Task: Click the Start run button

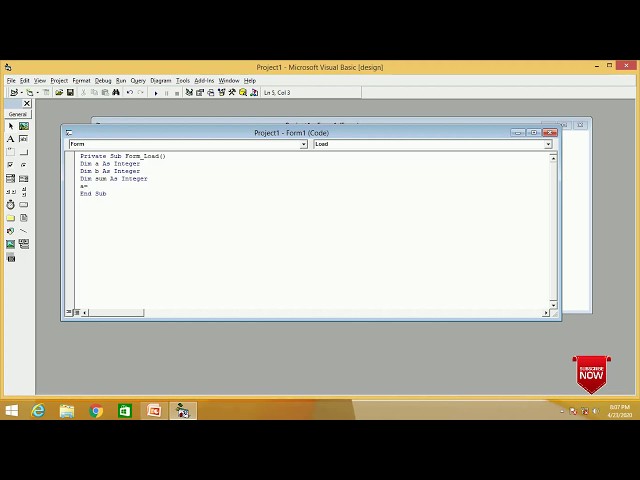Action: coord(156,93)
